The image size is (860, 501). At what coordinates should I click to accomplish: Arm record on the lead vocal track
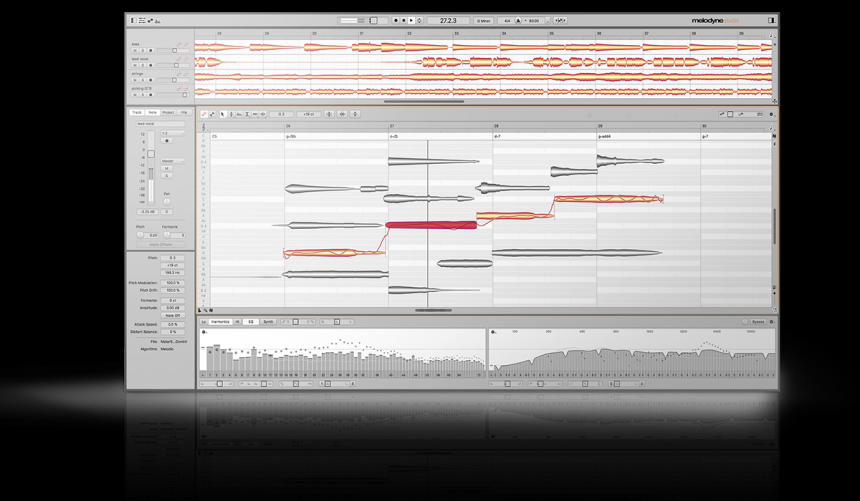tap(151, 65)
